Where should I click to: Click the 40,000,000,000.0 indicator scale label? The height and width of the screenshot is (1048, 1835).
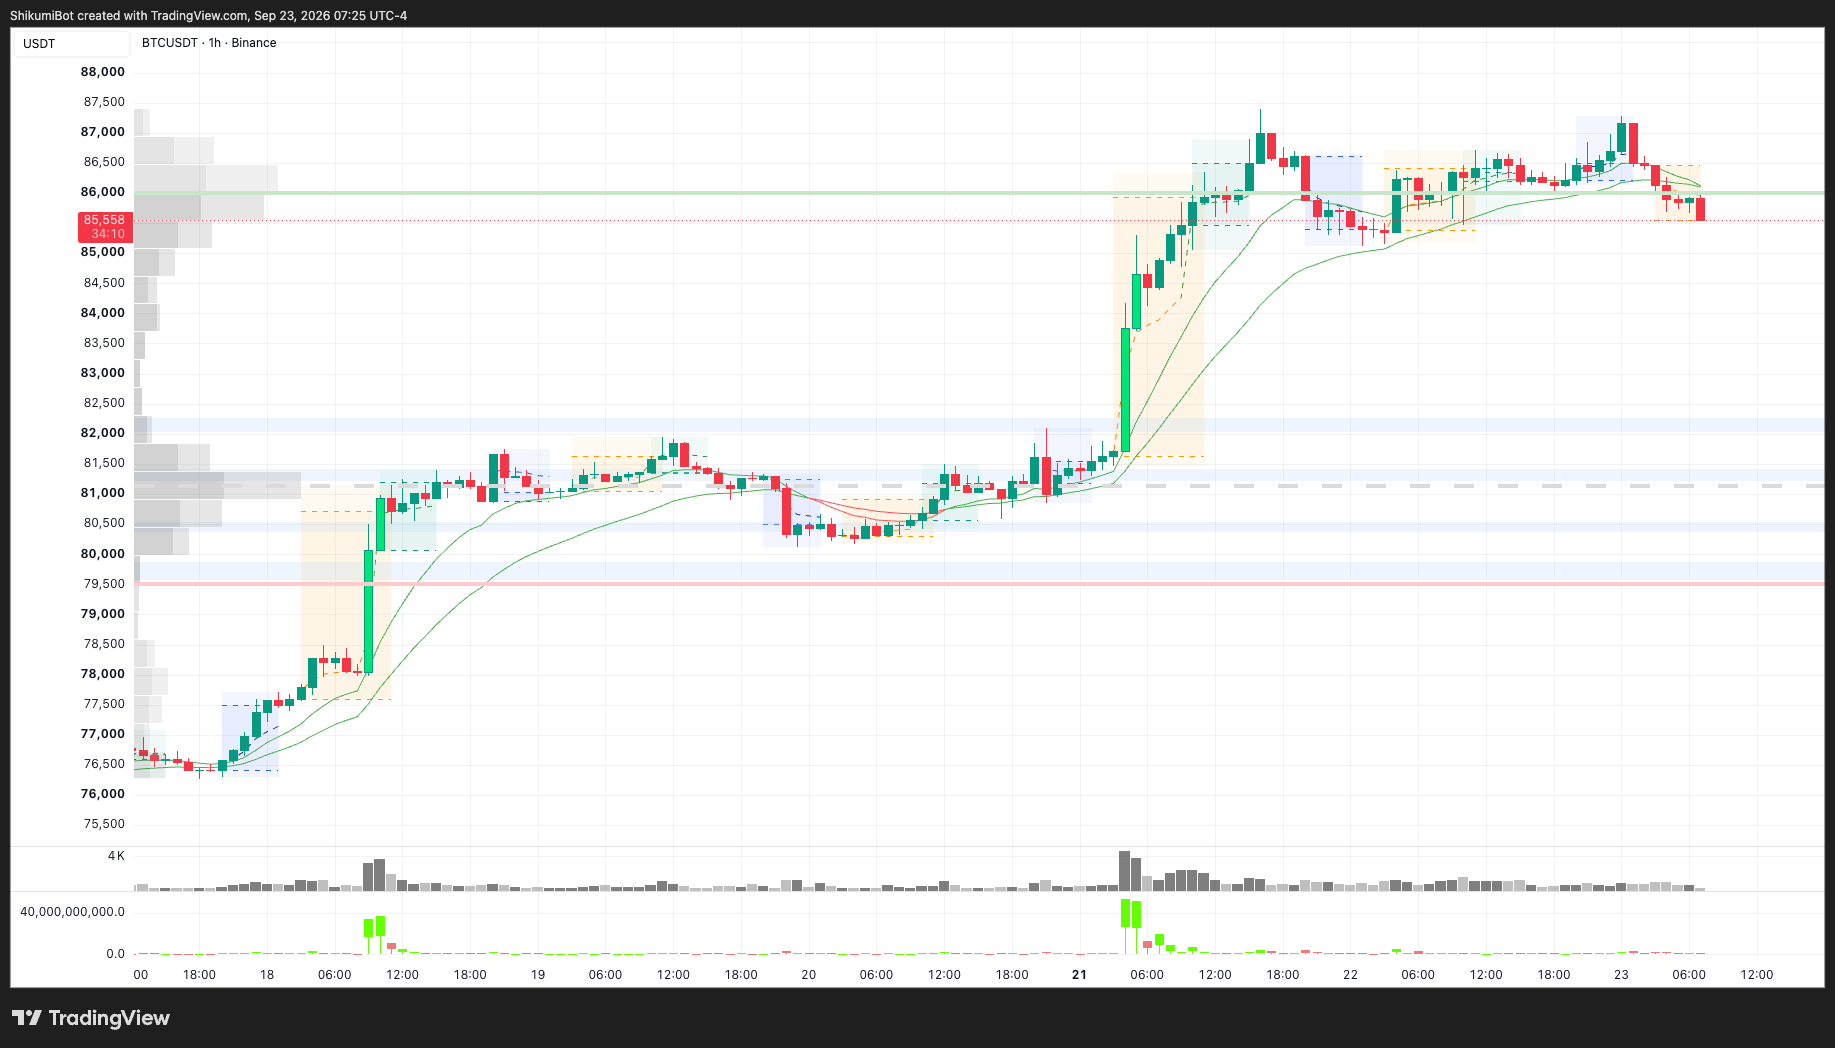(x=72, y=912)
